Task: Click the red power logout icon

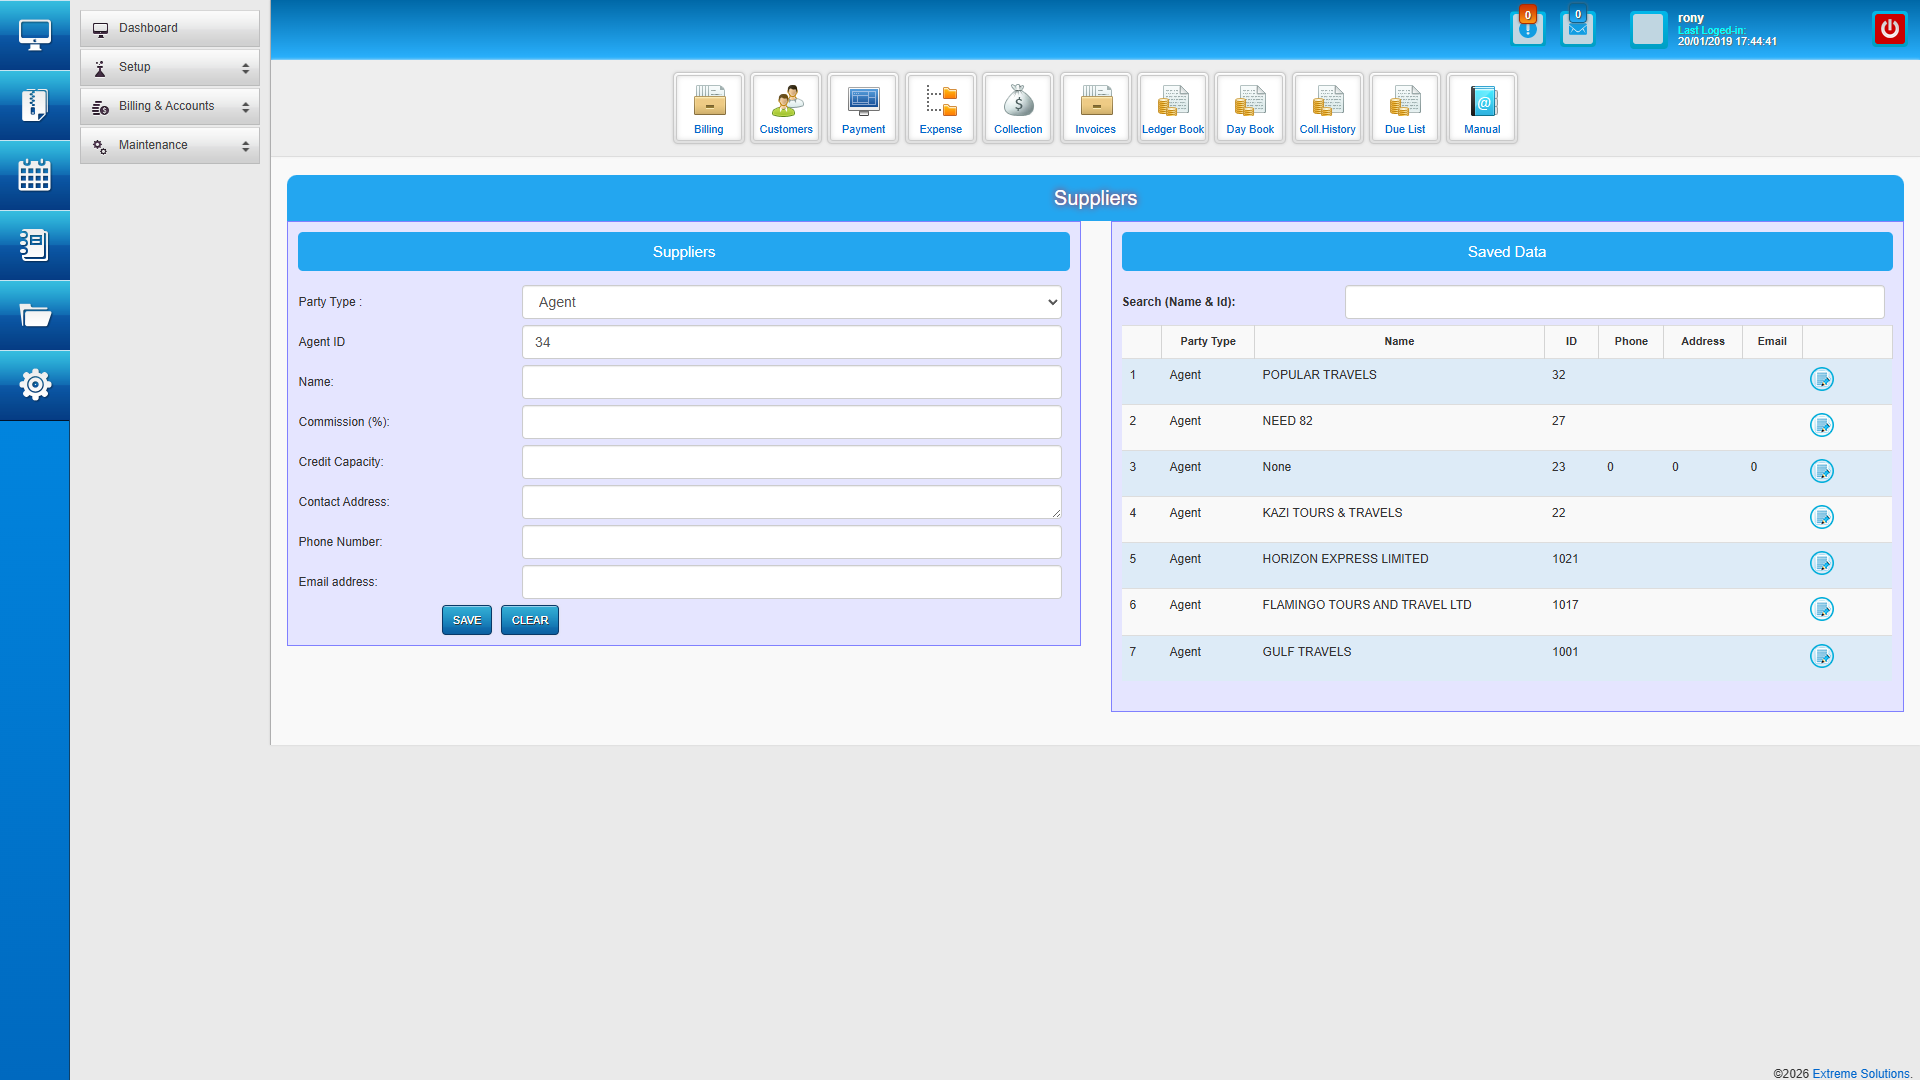Action: point(1889,29)
